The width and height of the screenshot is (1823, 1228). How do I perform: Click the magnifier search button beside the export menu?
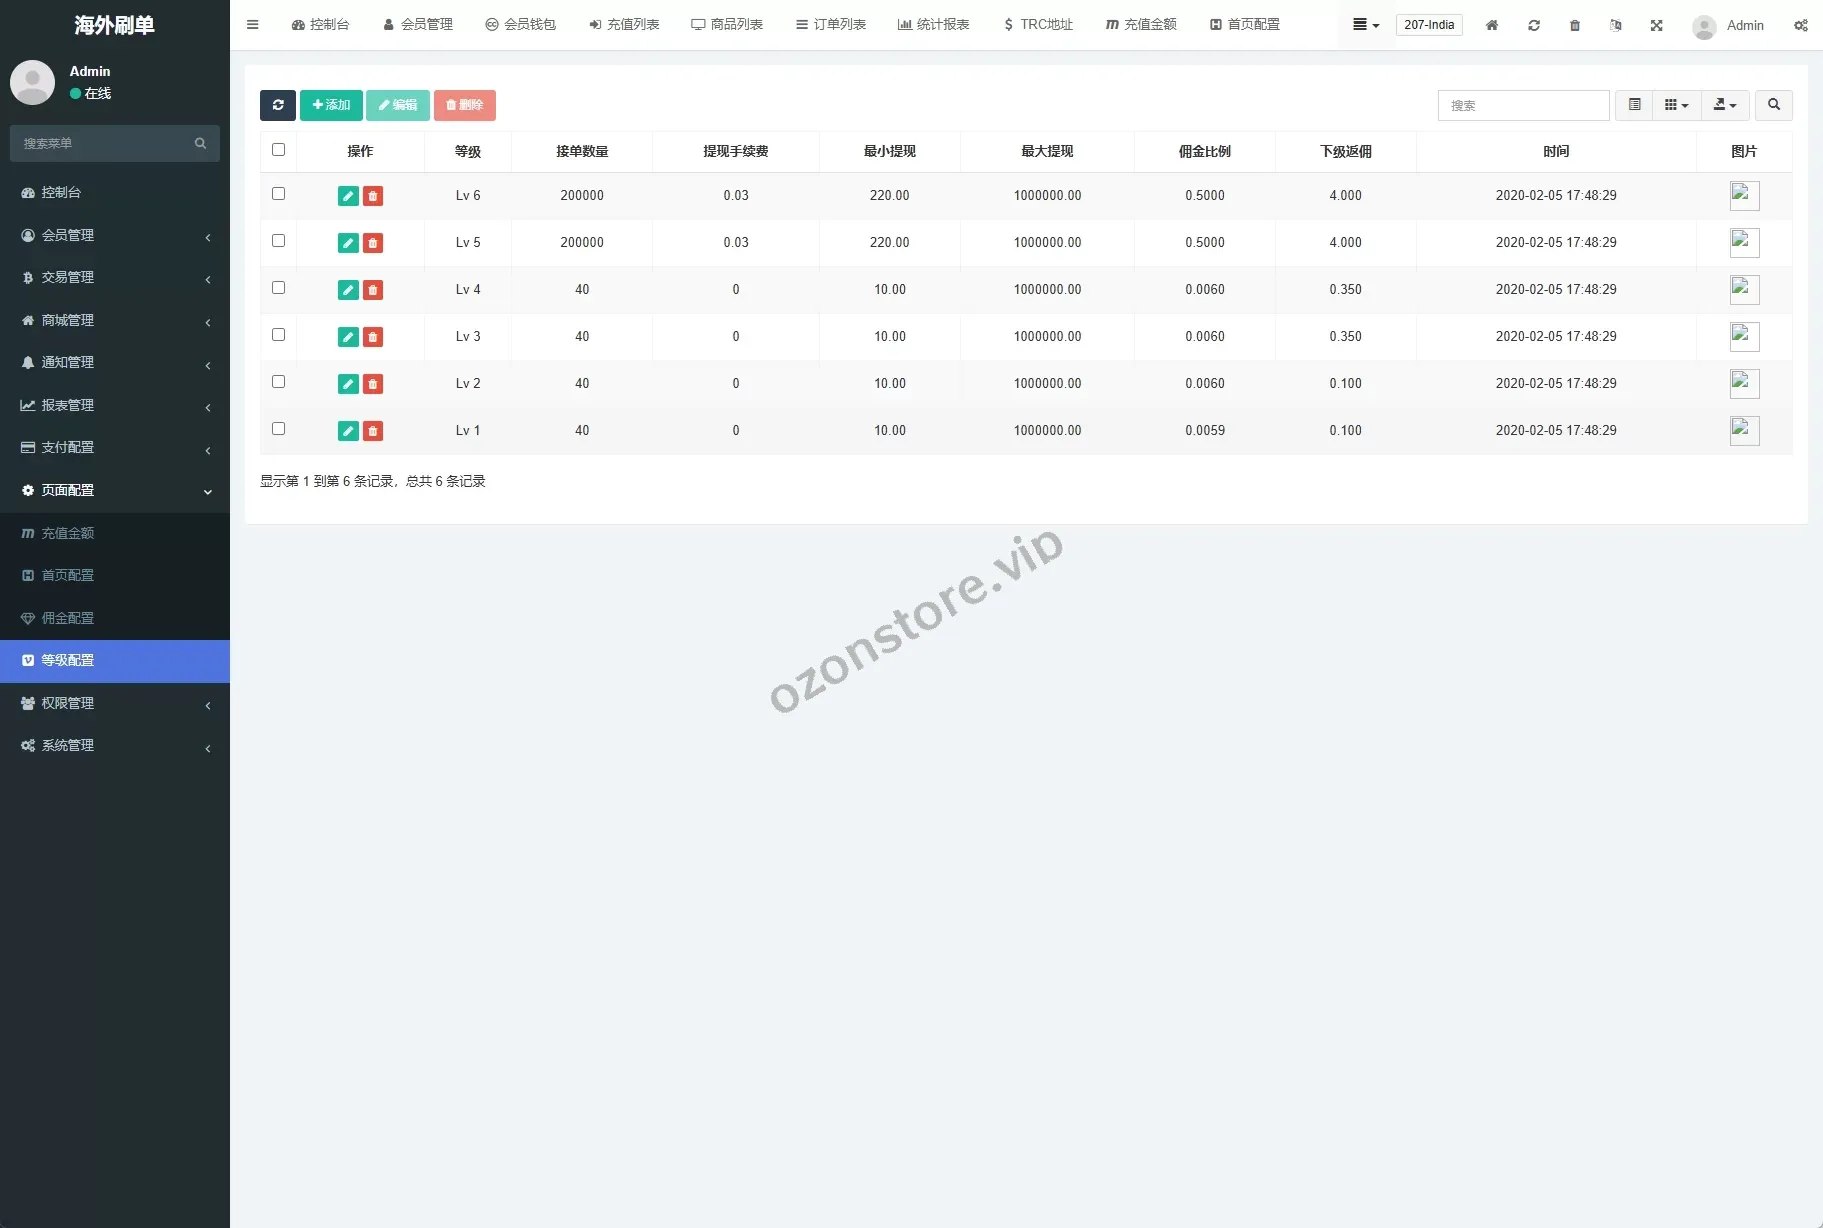click(1773, 105)
